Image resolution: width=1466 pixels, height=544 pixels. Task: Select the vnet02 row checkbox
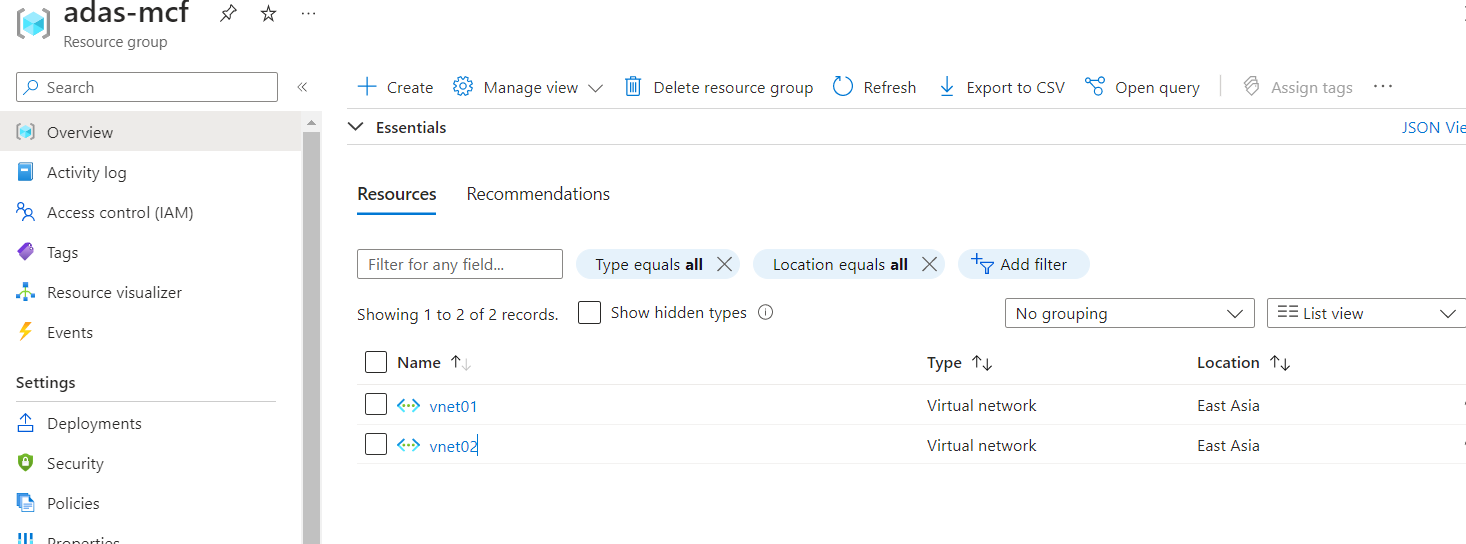point(376,444)
